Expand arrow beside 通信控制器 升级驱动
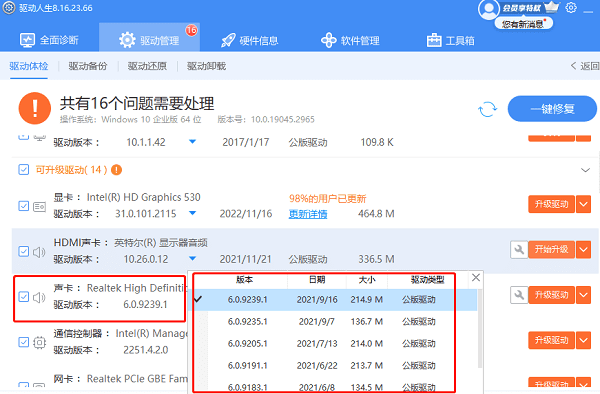 (584, 340)
